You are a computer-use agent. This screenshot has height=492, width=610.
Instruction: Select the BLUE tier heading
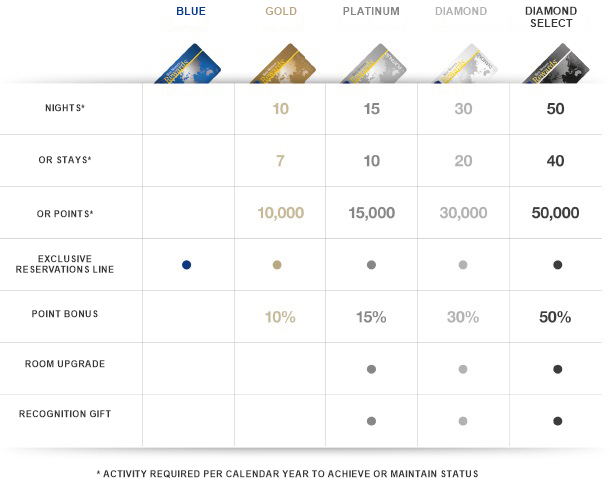click(191, 11)
